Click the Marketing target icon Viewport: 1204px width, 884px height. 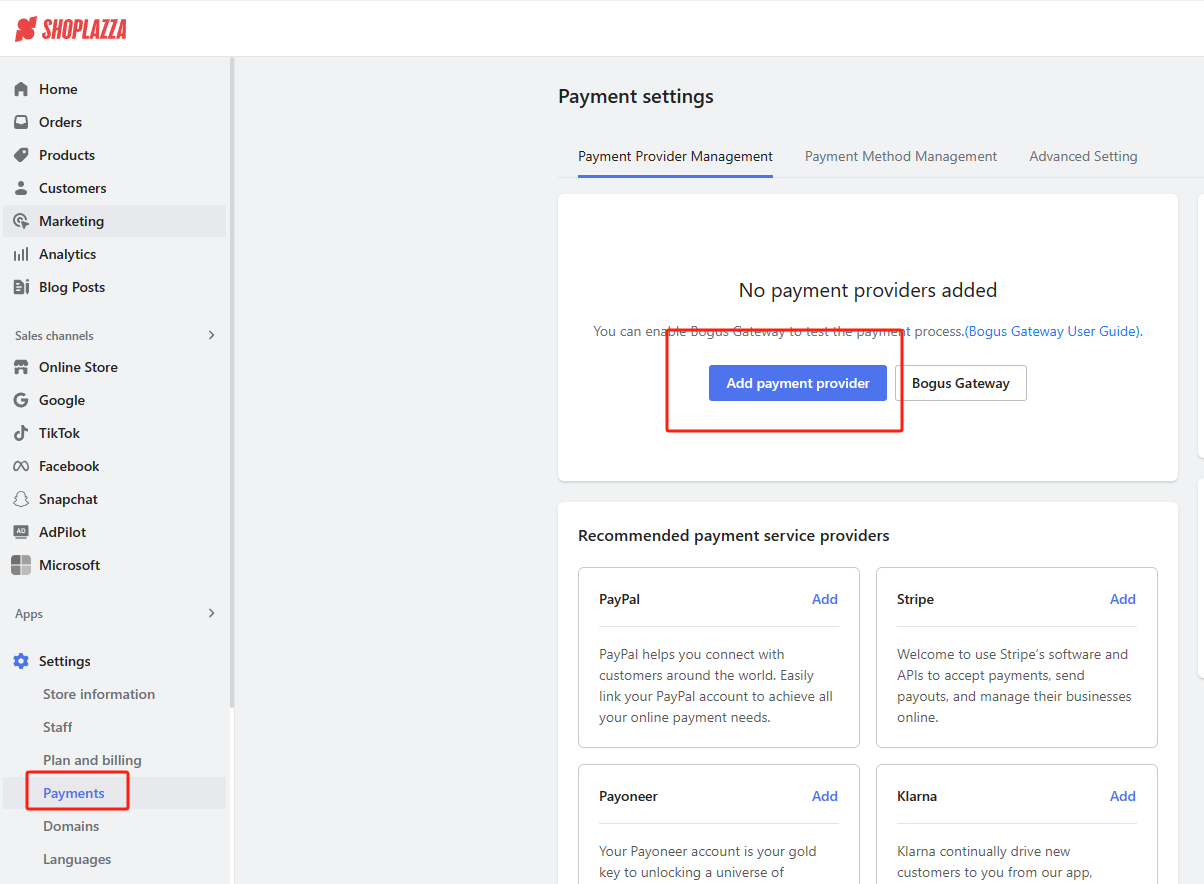[x=21, y=221]
